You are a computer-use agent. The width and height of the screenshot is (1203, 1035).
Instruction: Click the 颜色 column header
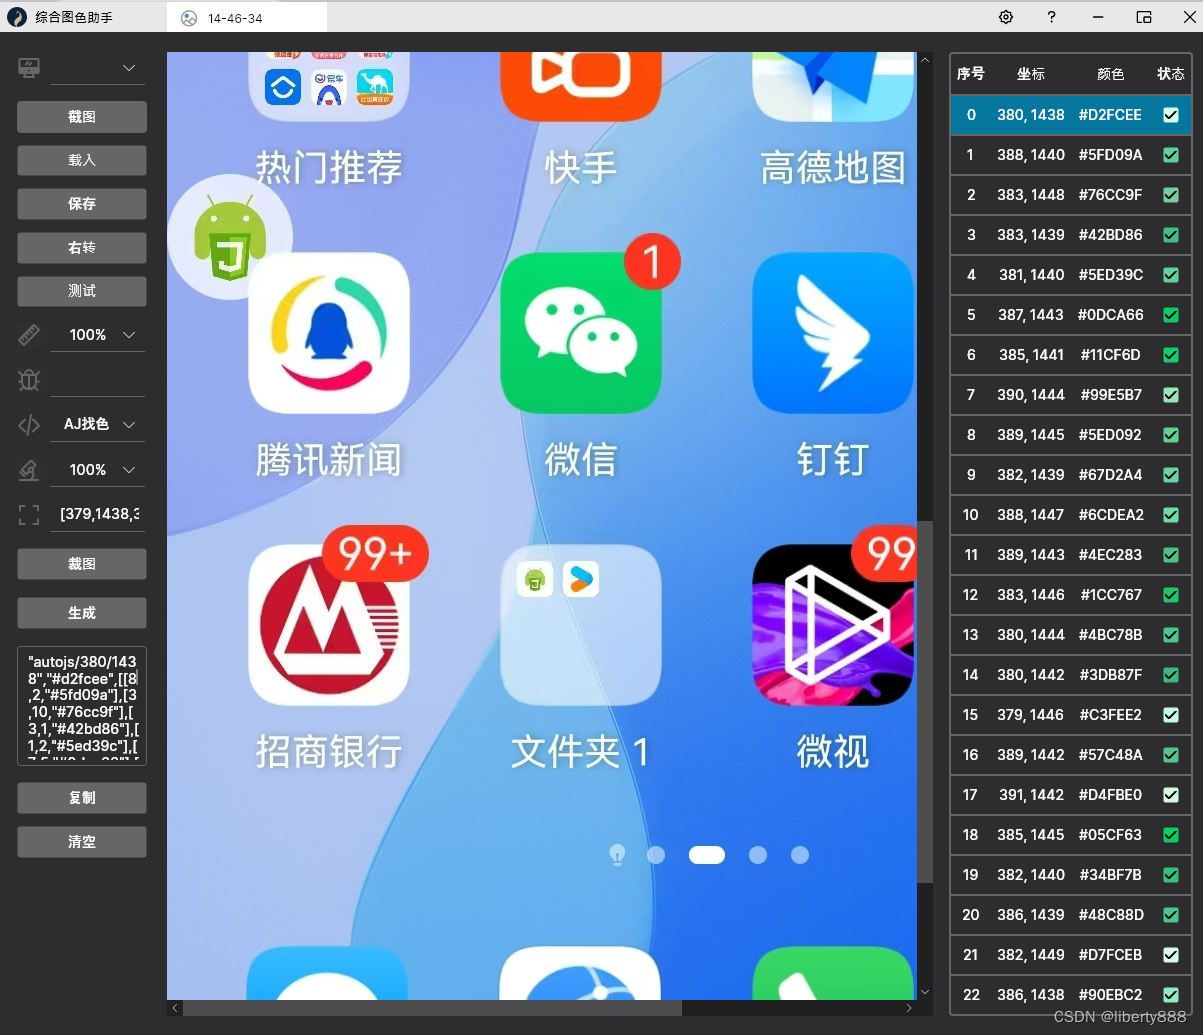pos(1111,74)
